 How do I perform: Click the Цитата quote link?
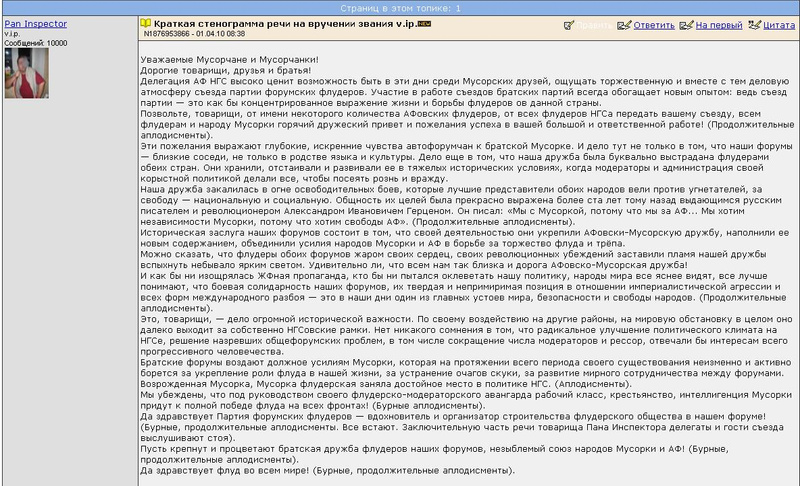coord(779,25)
